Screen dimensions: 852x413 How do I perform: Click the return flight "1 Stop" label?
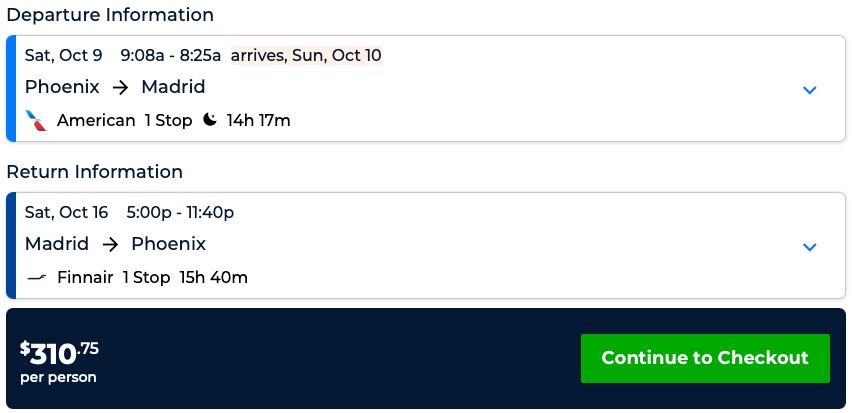(x=146, y=278)
